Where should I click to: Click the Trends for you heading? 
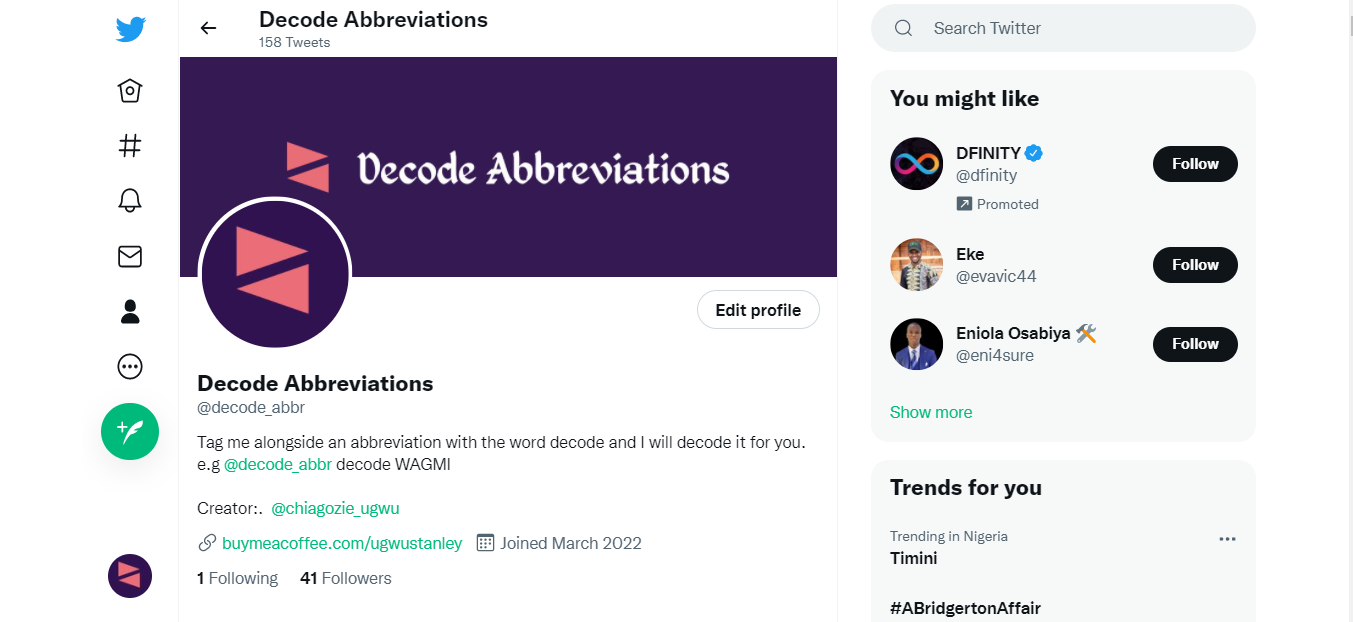[966, 488]
